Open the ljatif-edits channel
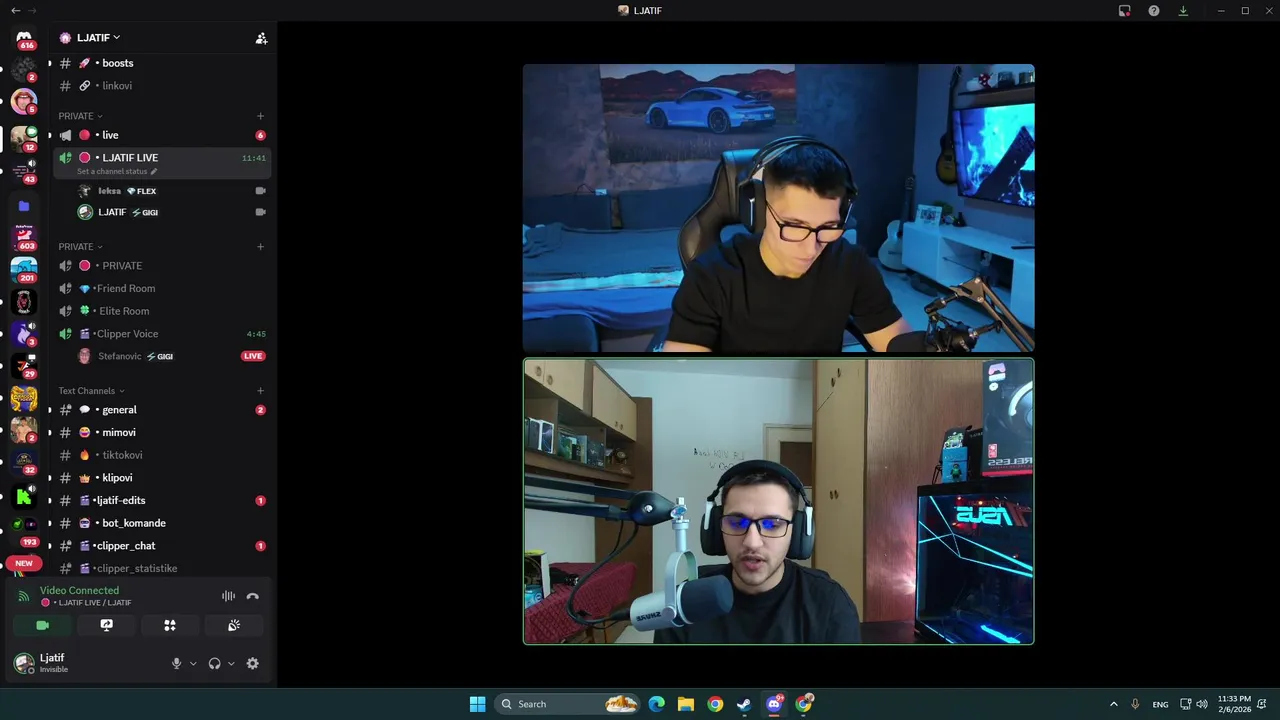The height and width of the screenshot is (720, 1280). click(161, 501)
